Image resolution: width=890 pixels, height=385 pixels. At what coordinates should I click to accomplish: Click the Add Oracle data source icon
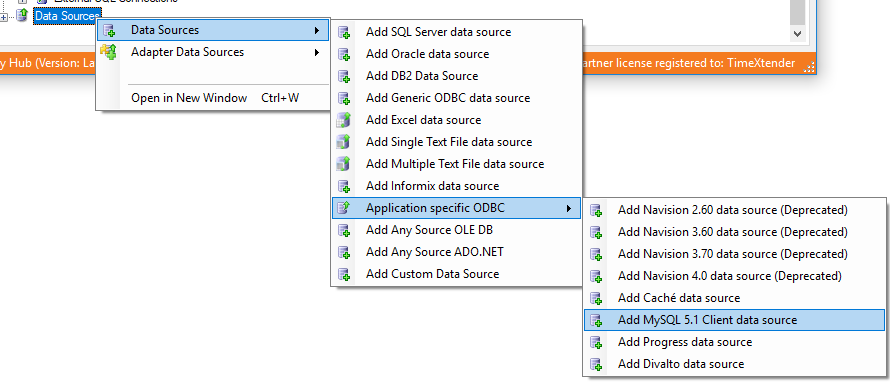click(x=344, y=55)
